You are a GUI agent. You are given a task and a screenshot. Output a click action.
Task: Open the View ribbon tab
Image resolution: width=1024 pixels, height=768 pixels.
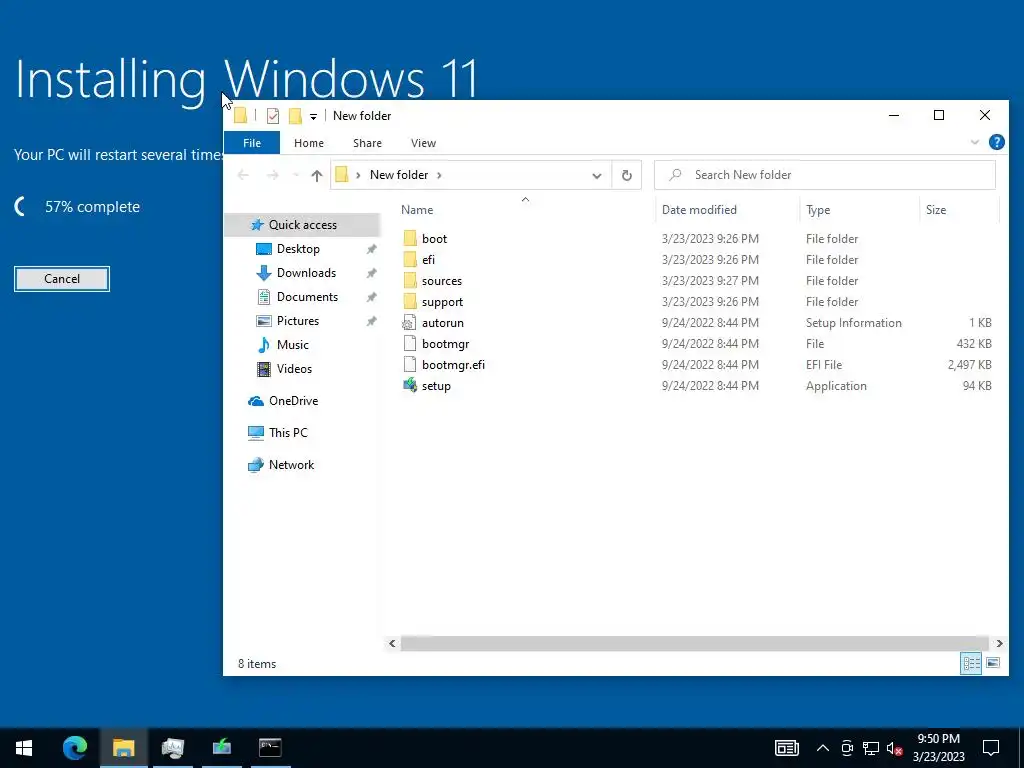[423, 143]
